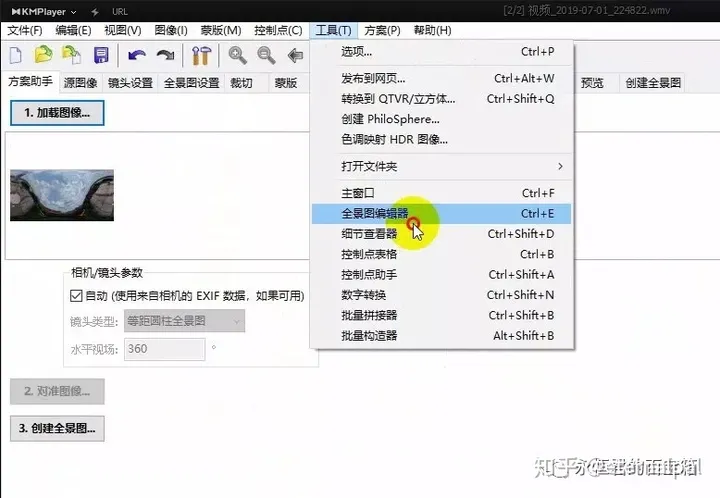Screen dimensions: 720x498
Task: Click the left arrow toolbar icon
Action: 295,56
